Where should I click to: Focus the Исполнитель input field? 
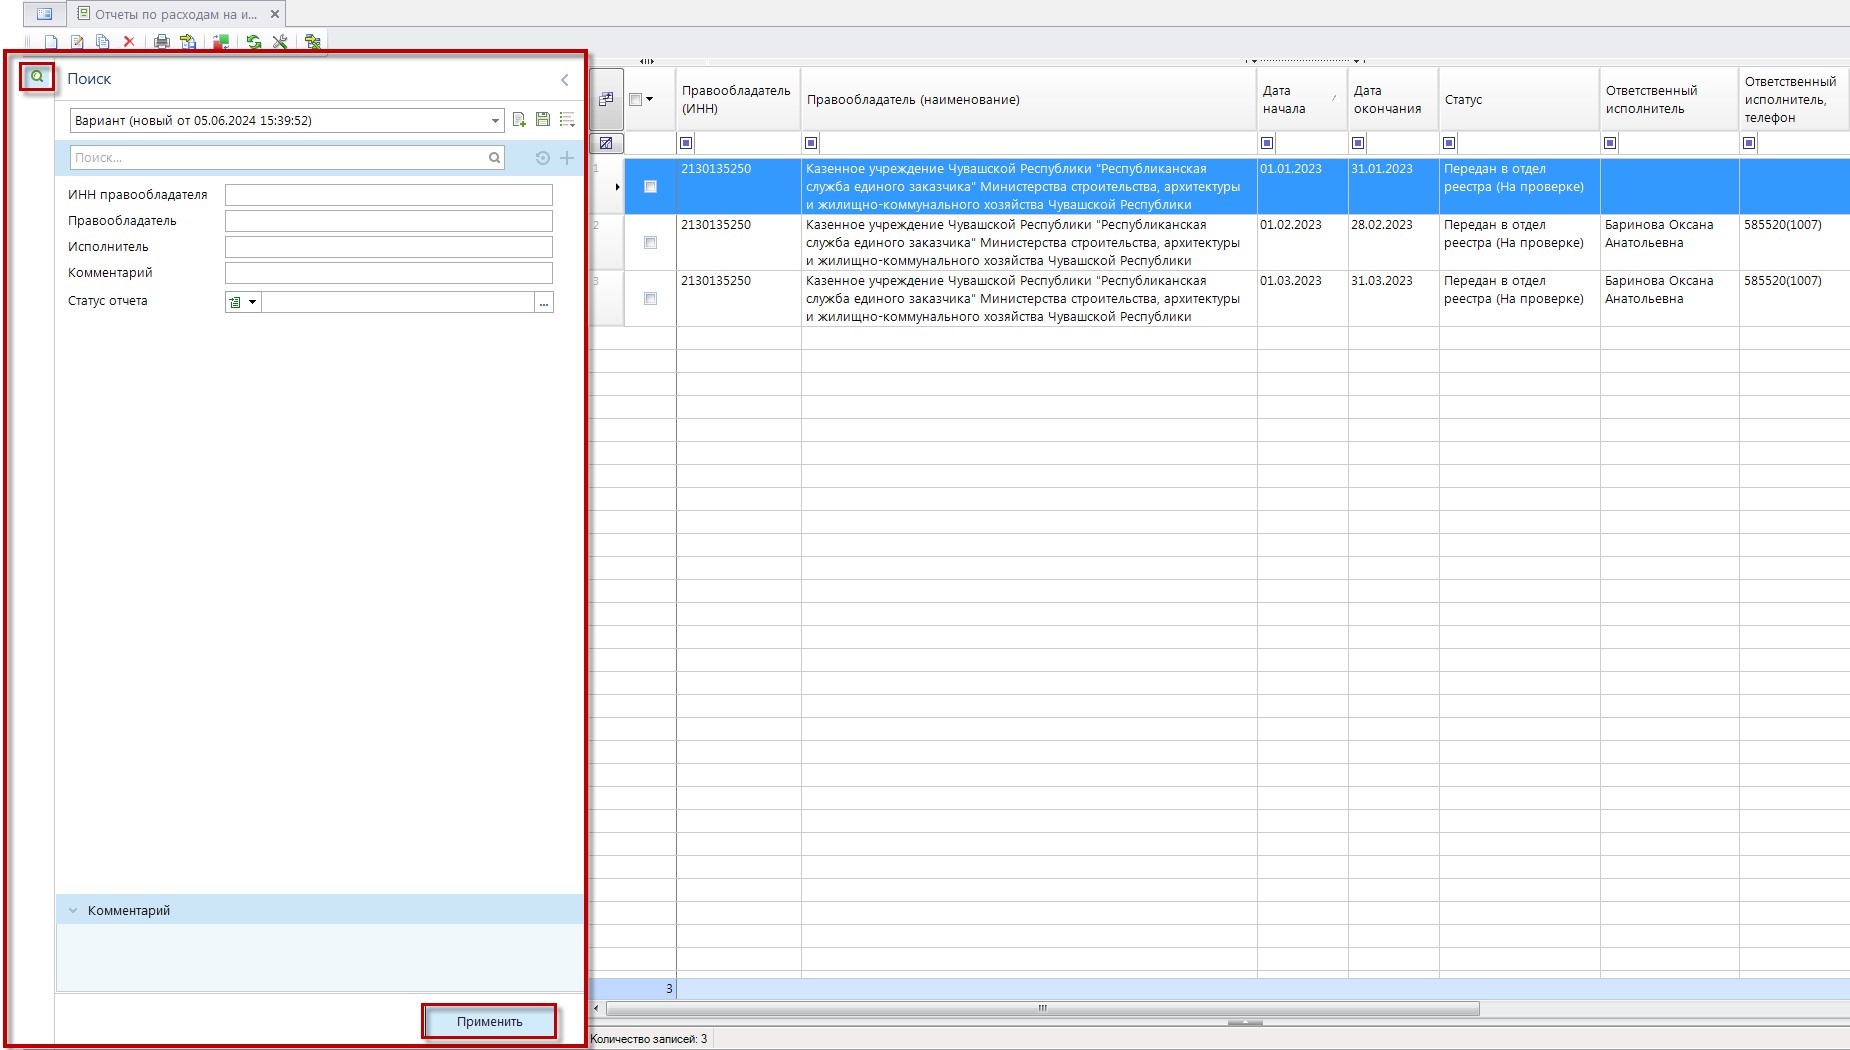click(x=389, y=247)
